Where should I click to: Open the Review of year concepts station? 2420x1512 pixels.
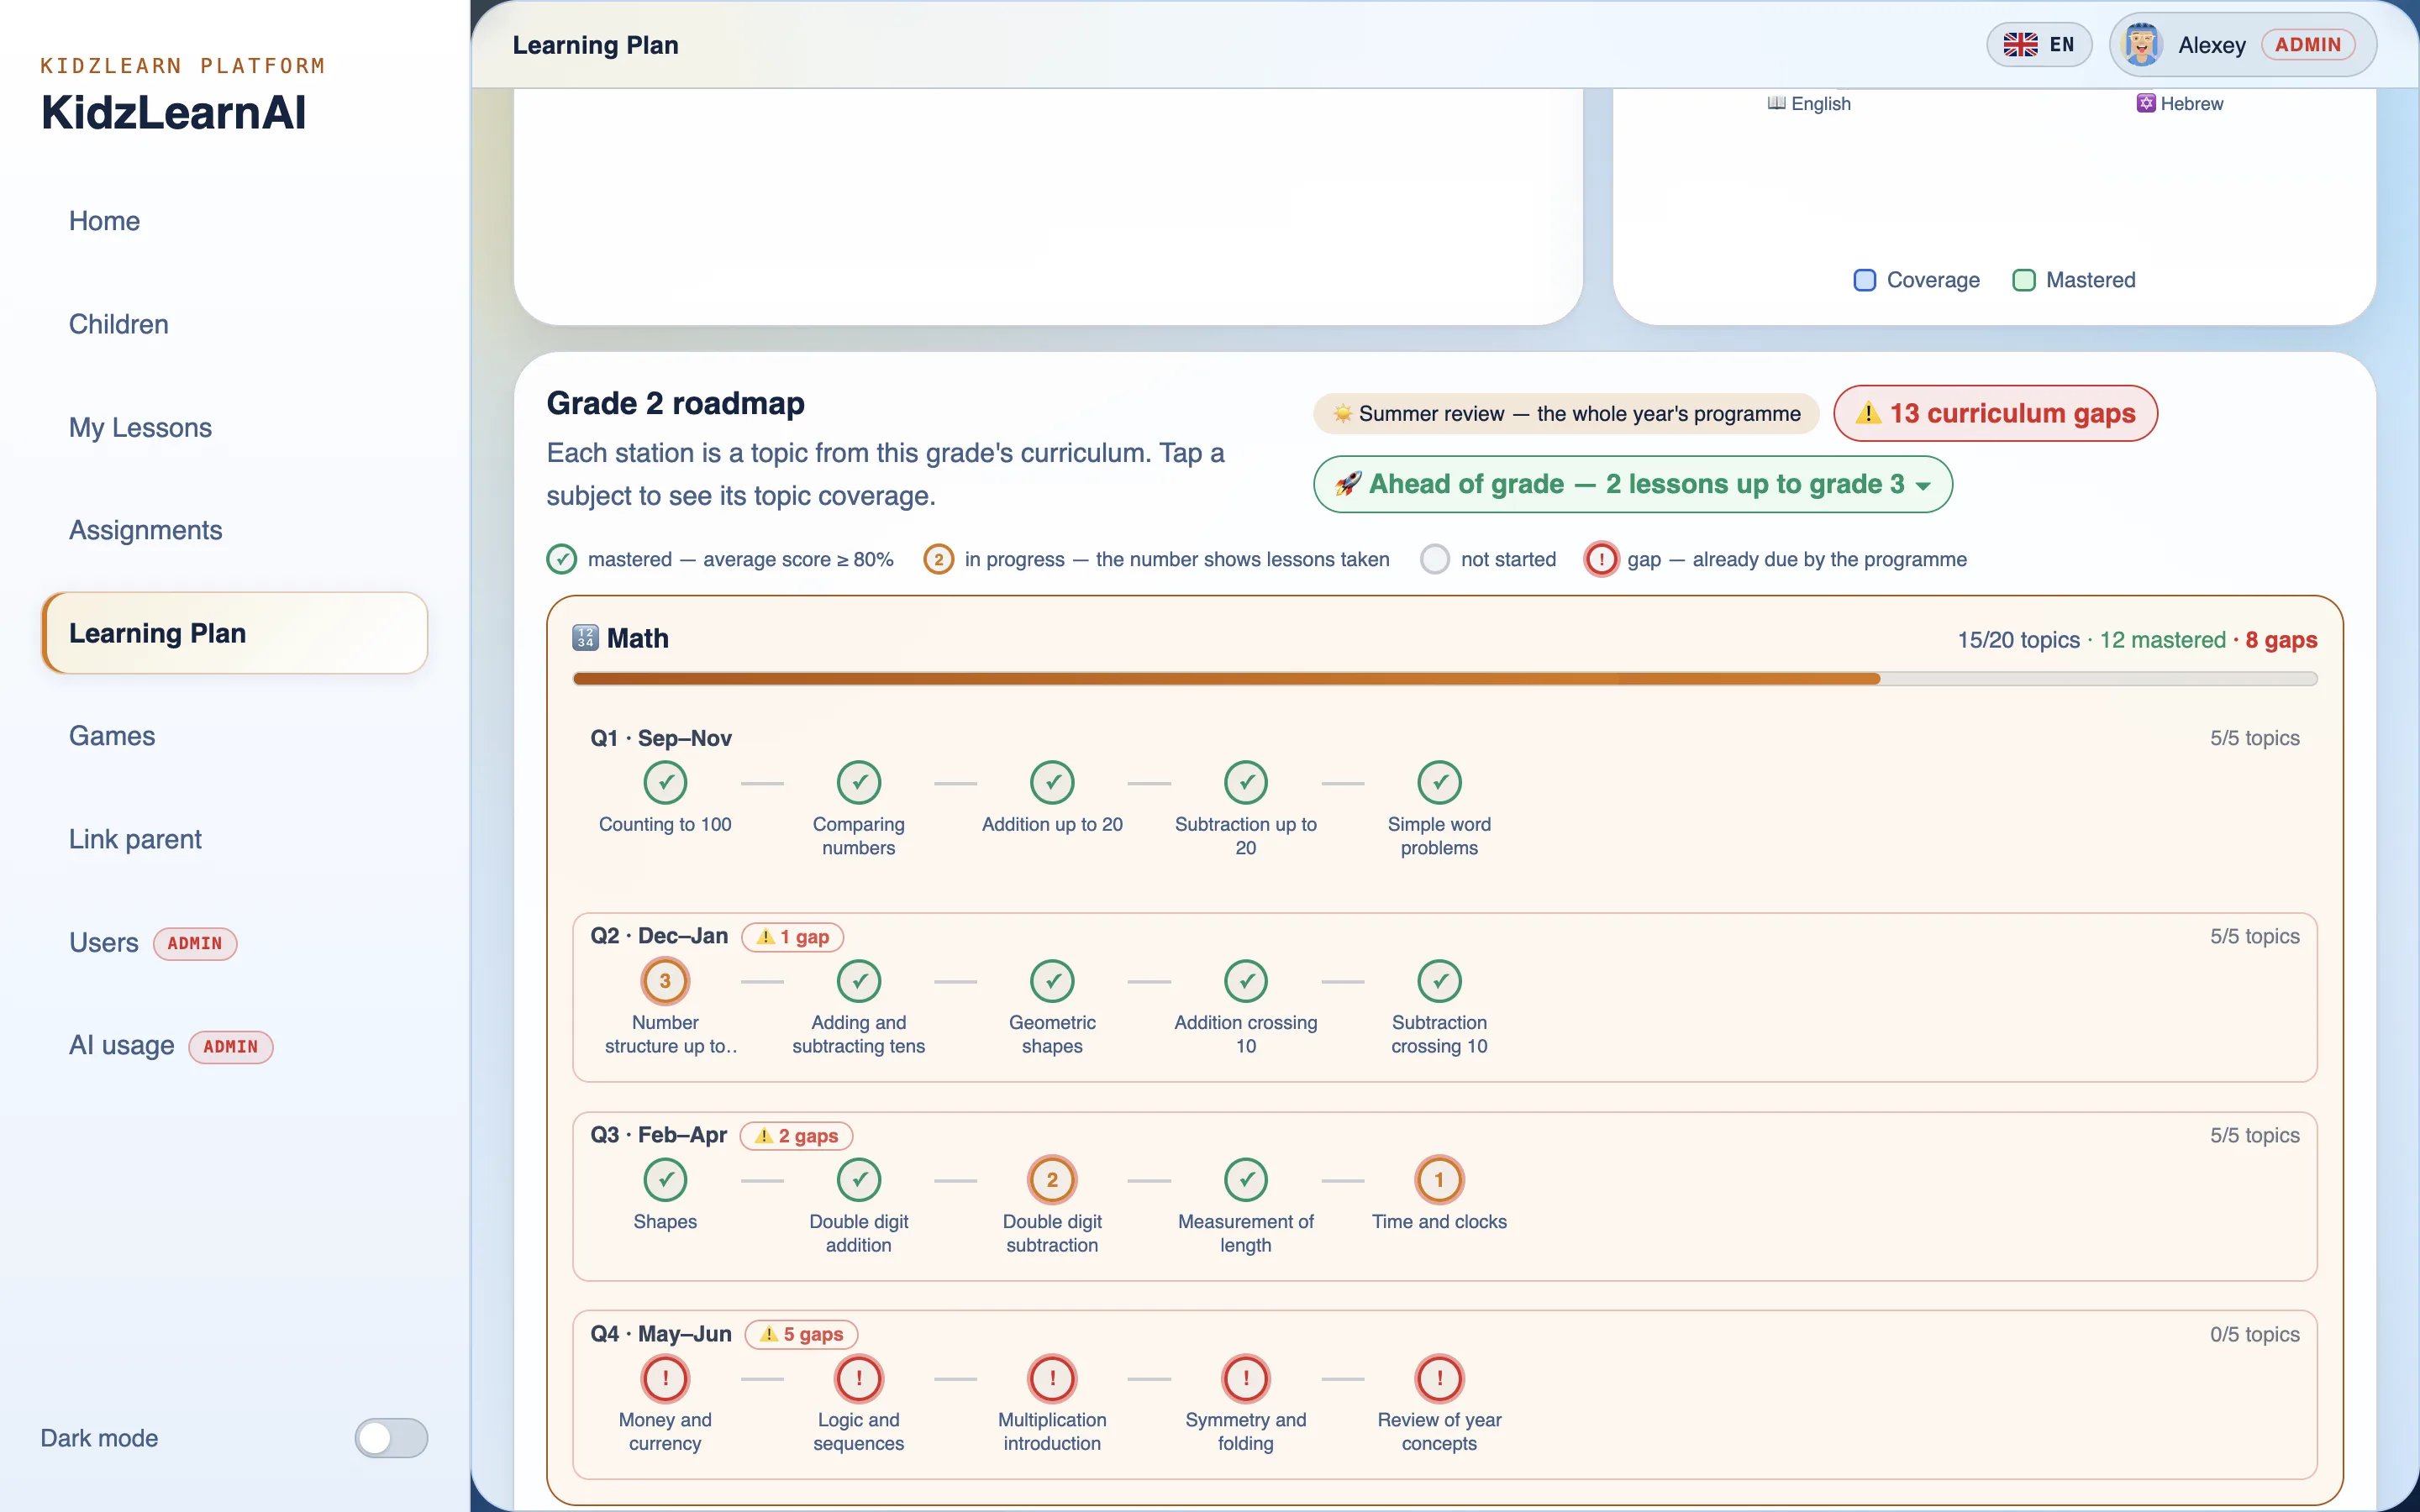1439,1379
